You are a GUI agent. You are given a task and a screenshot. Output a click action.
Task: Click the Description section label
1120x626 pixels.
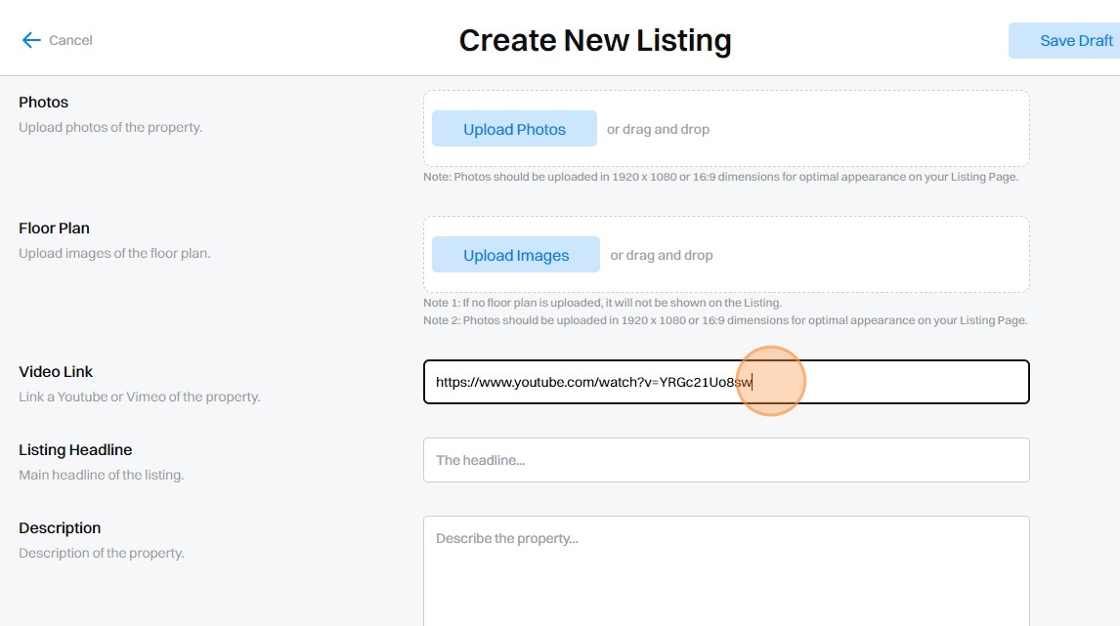click(60, 528)
